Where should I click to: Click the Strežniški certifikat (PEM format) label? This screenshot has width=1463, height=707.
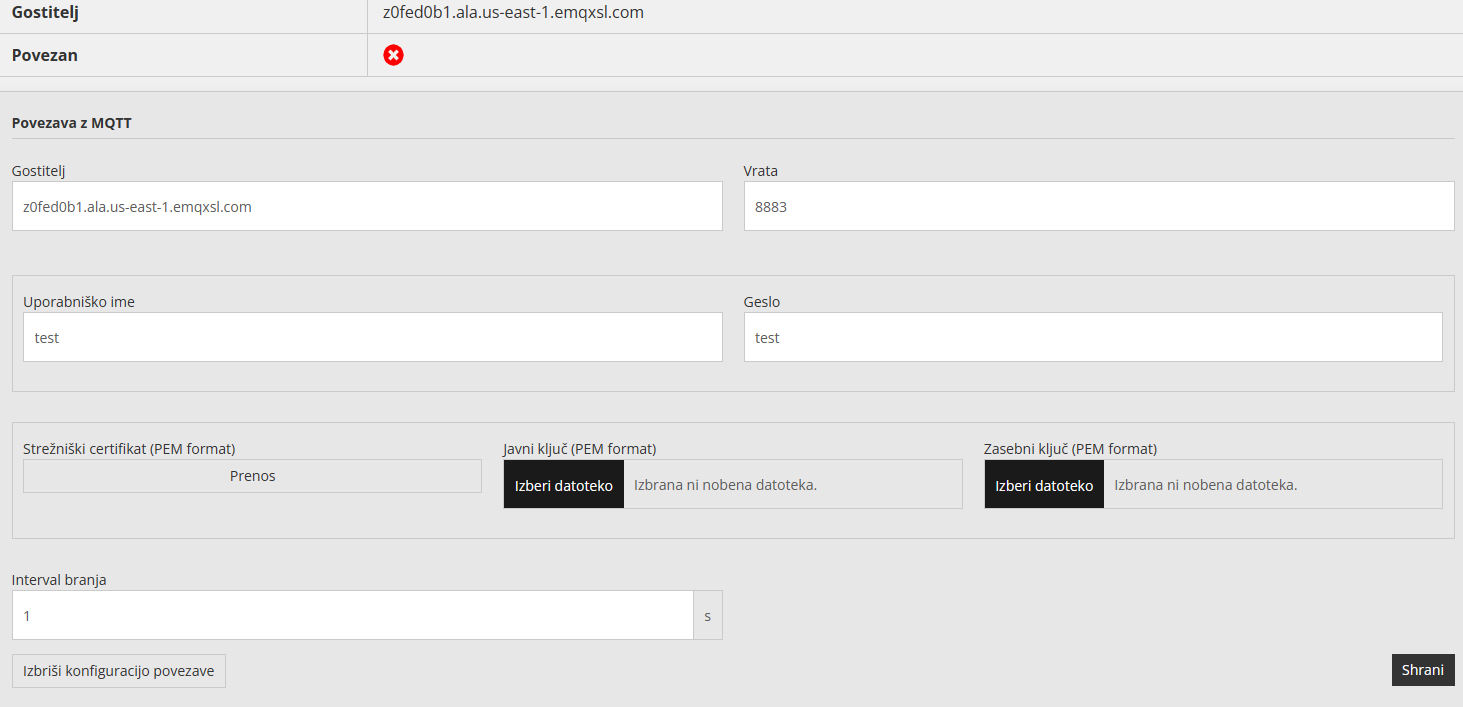129,449
